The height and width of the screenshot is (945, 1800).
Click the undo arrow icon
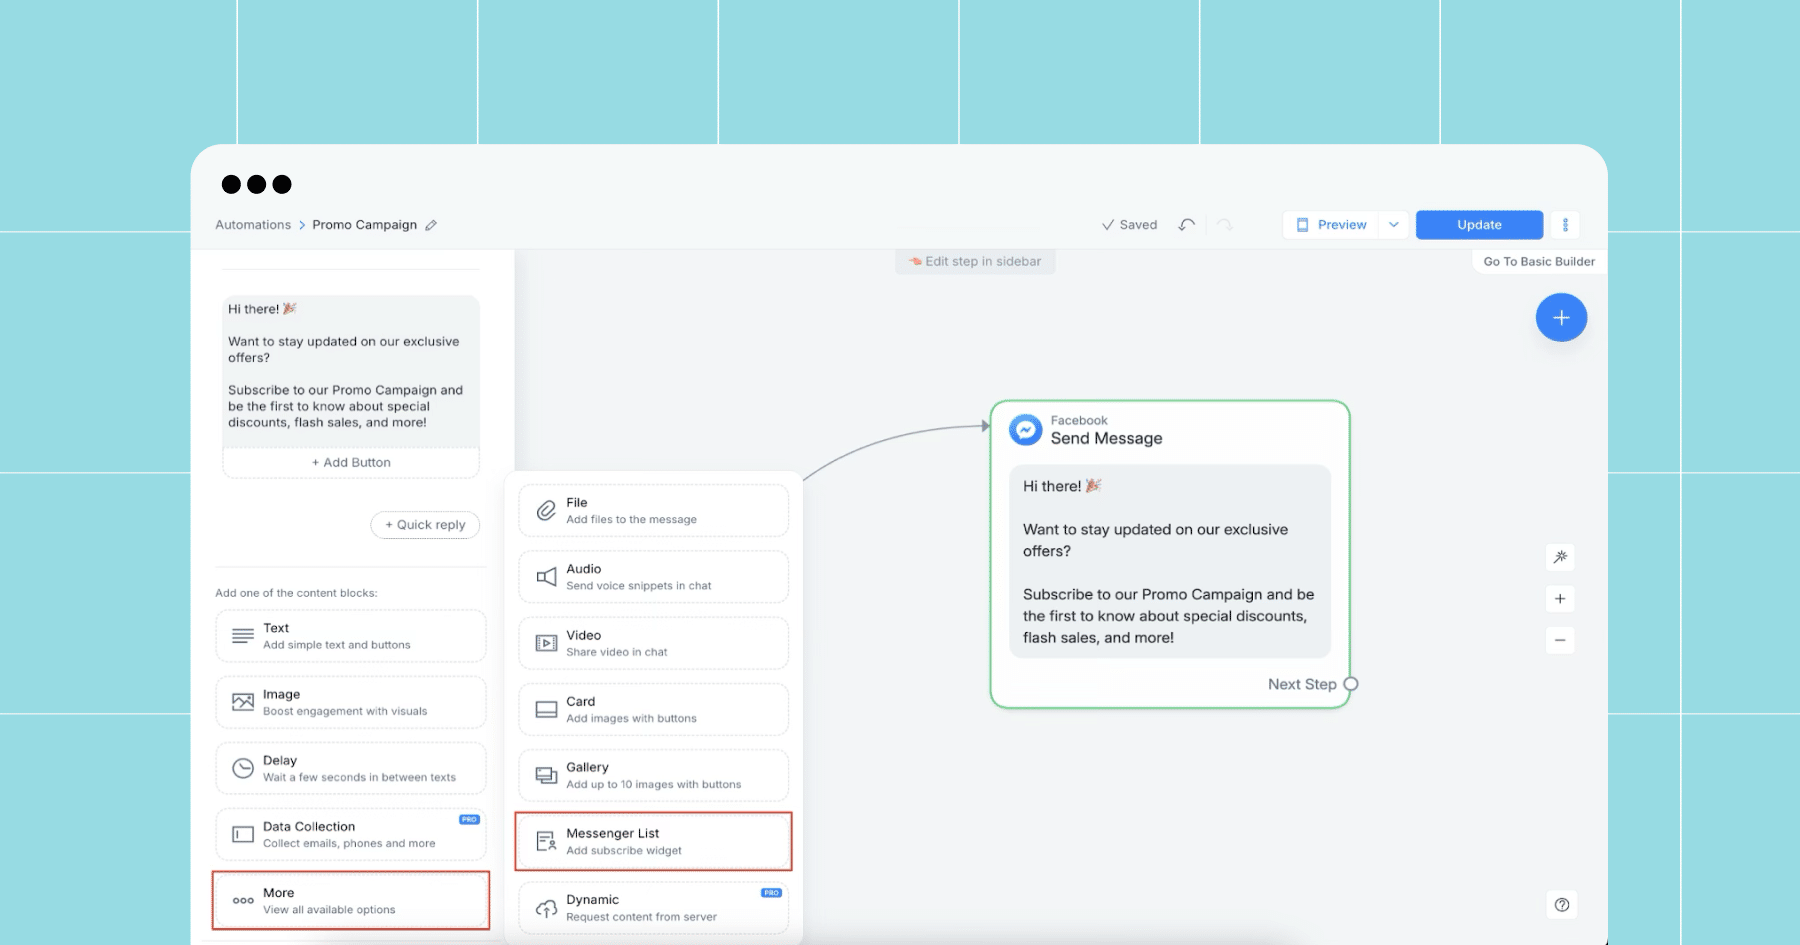[x=1187, y=225]
